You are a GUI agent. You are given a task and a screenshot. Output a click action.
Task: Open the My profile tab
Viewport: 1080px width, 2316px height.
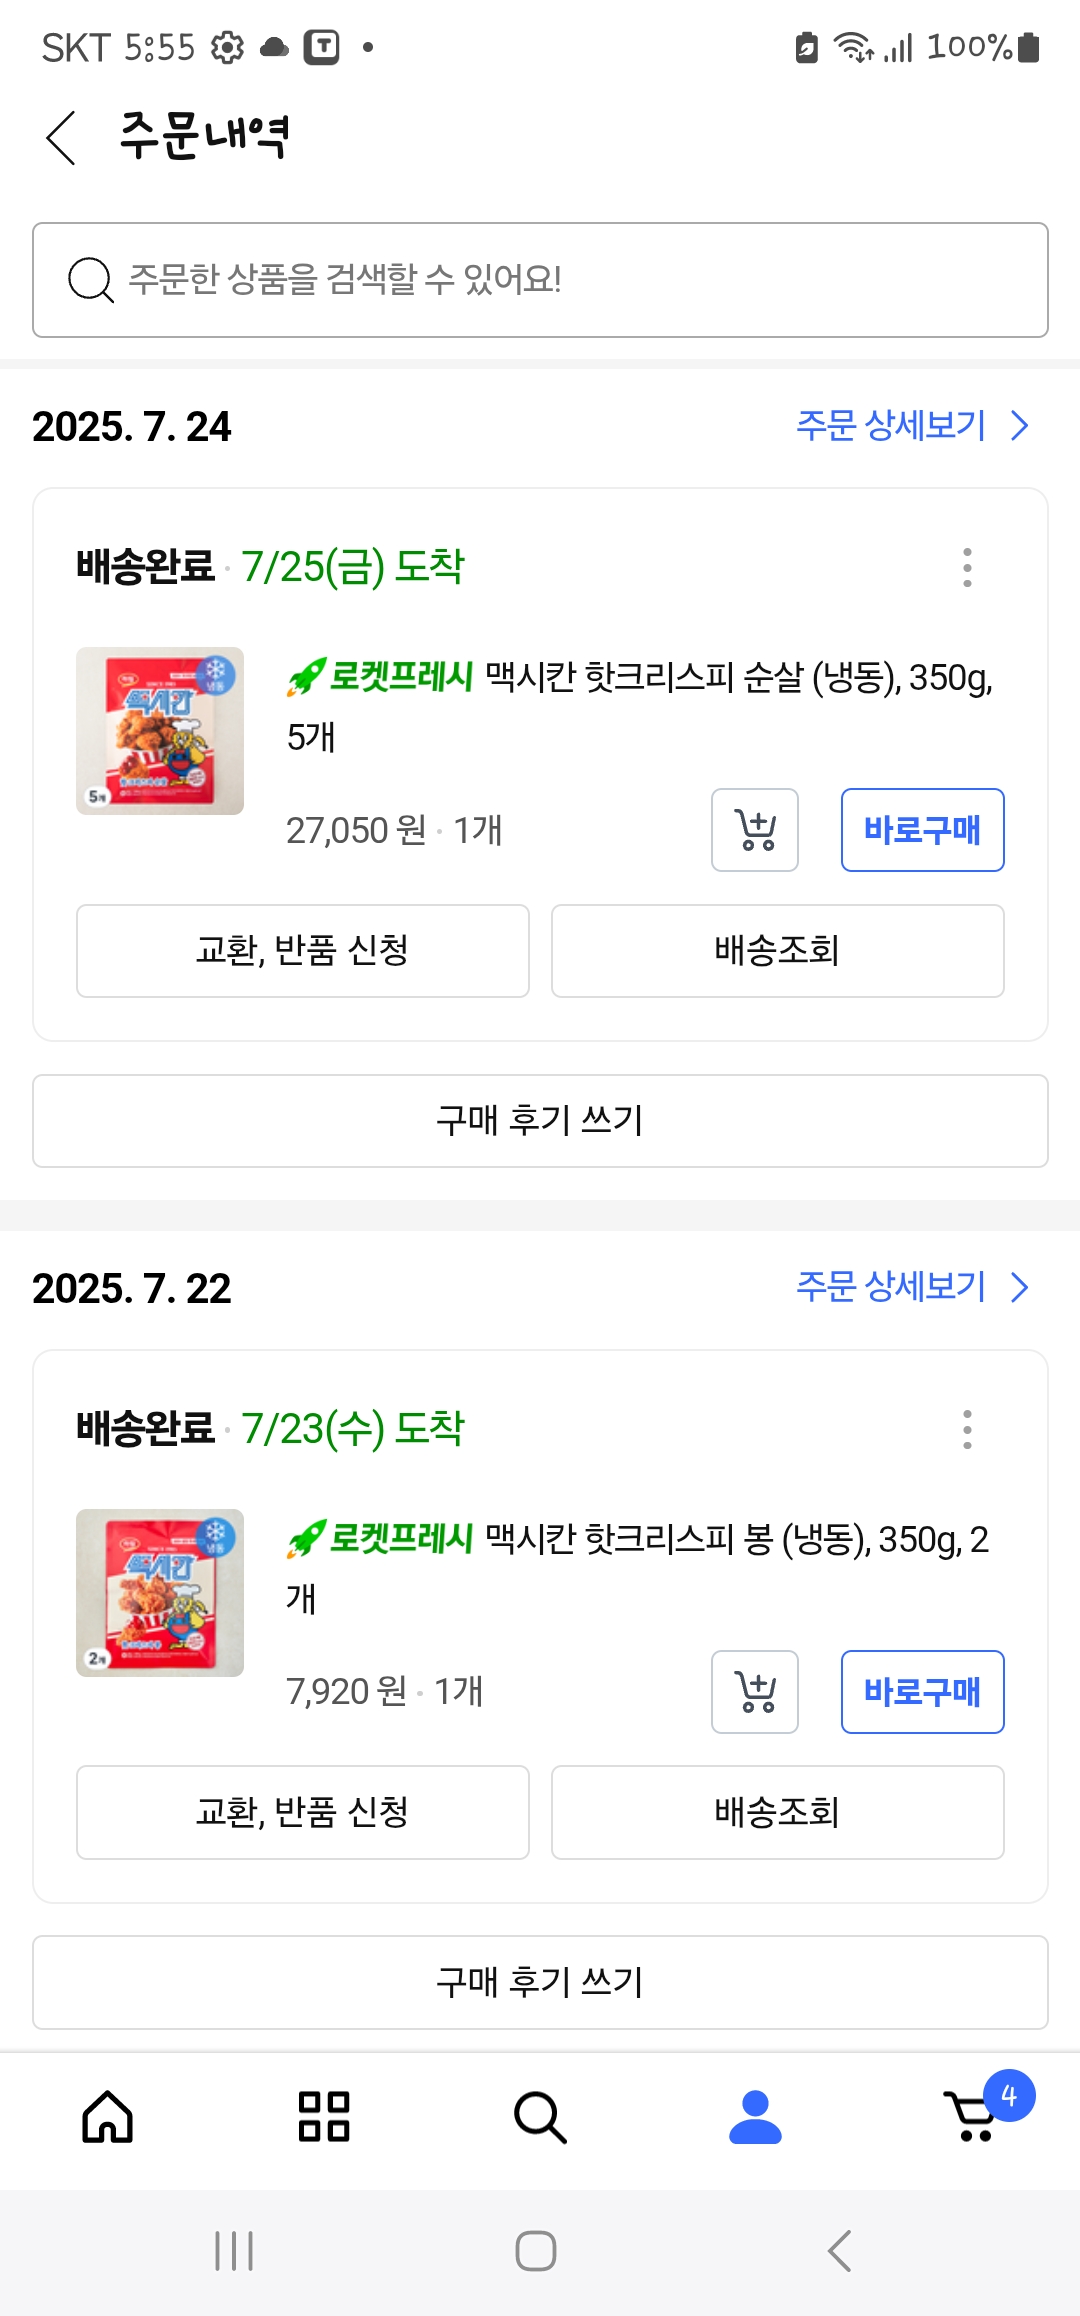pyautogui.click(x=755, y=2117)
